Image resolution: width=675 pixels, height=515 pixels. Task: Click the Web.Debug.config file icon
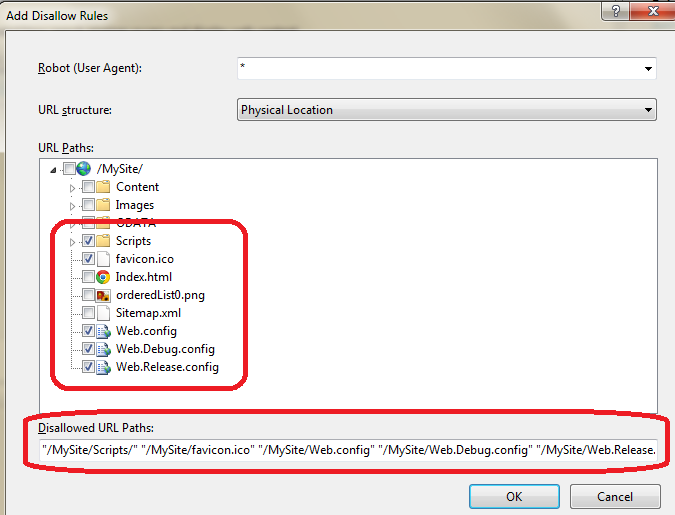[103, 349]
